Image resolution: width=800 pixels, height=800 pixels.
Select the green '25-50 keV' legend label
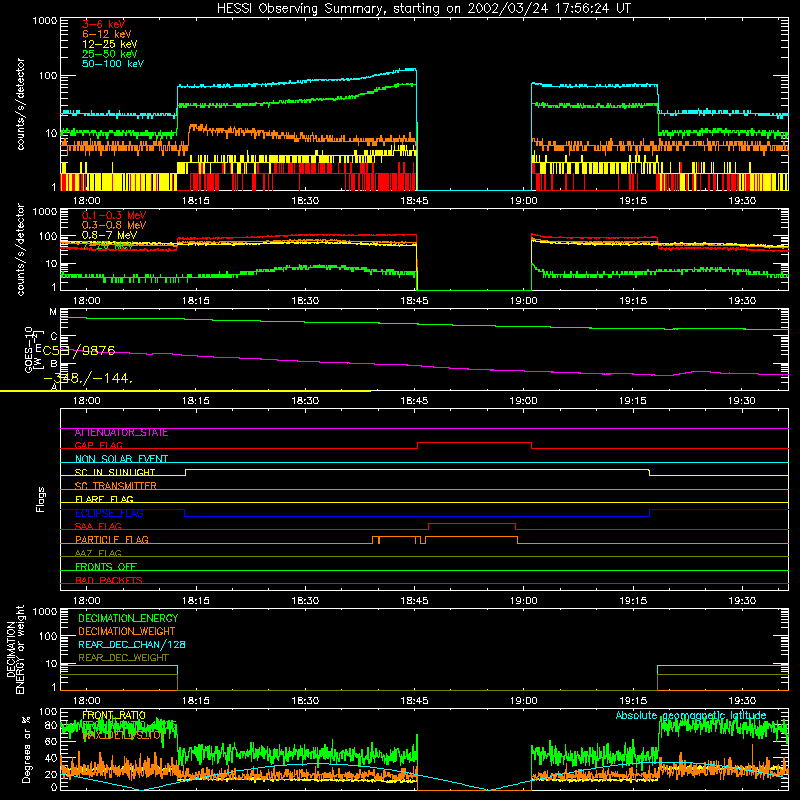(x=109, y=54)
